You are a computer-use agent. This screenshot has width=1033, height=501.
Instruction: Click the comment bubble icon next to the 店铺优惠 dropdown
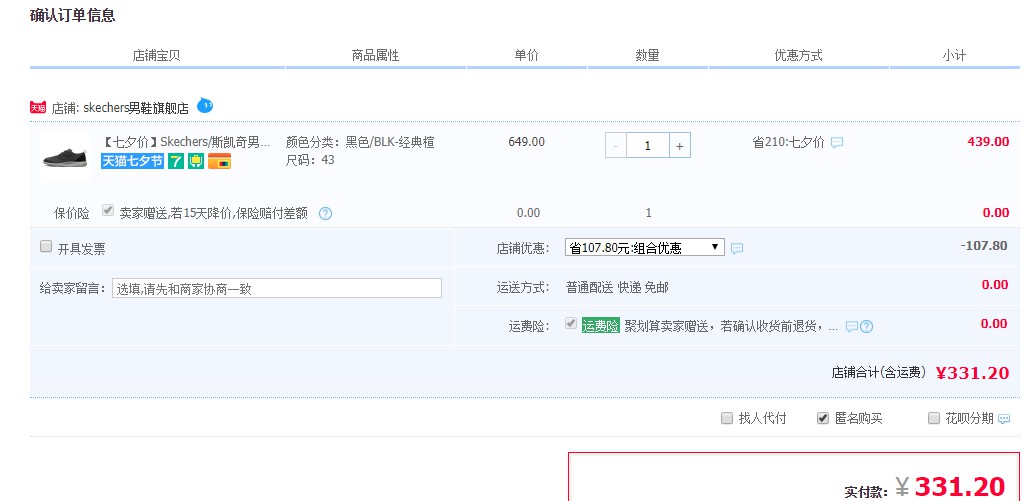pos(737,249)
